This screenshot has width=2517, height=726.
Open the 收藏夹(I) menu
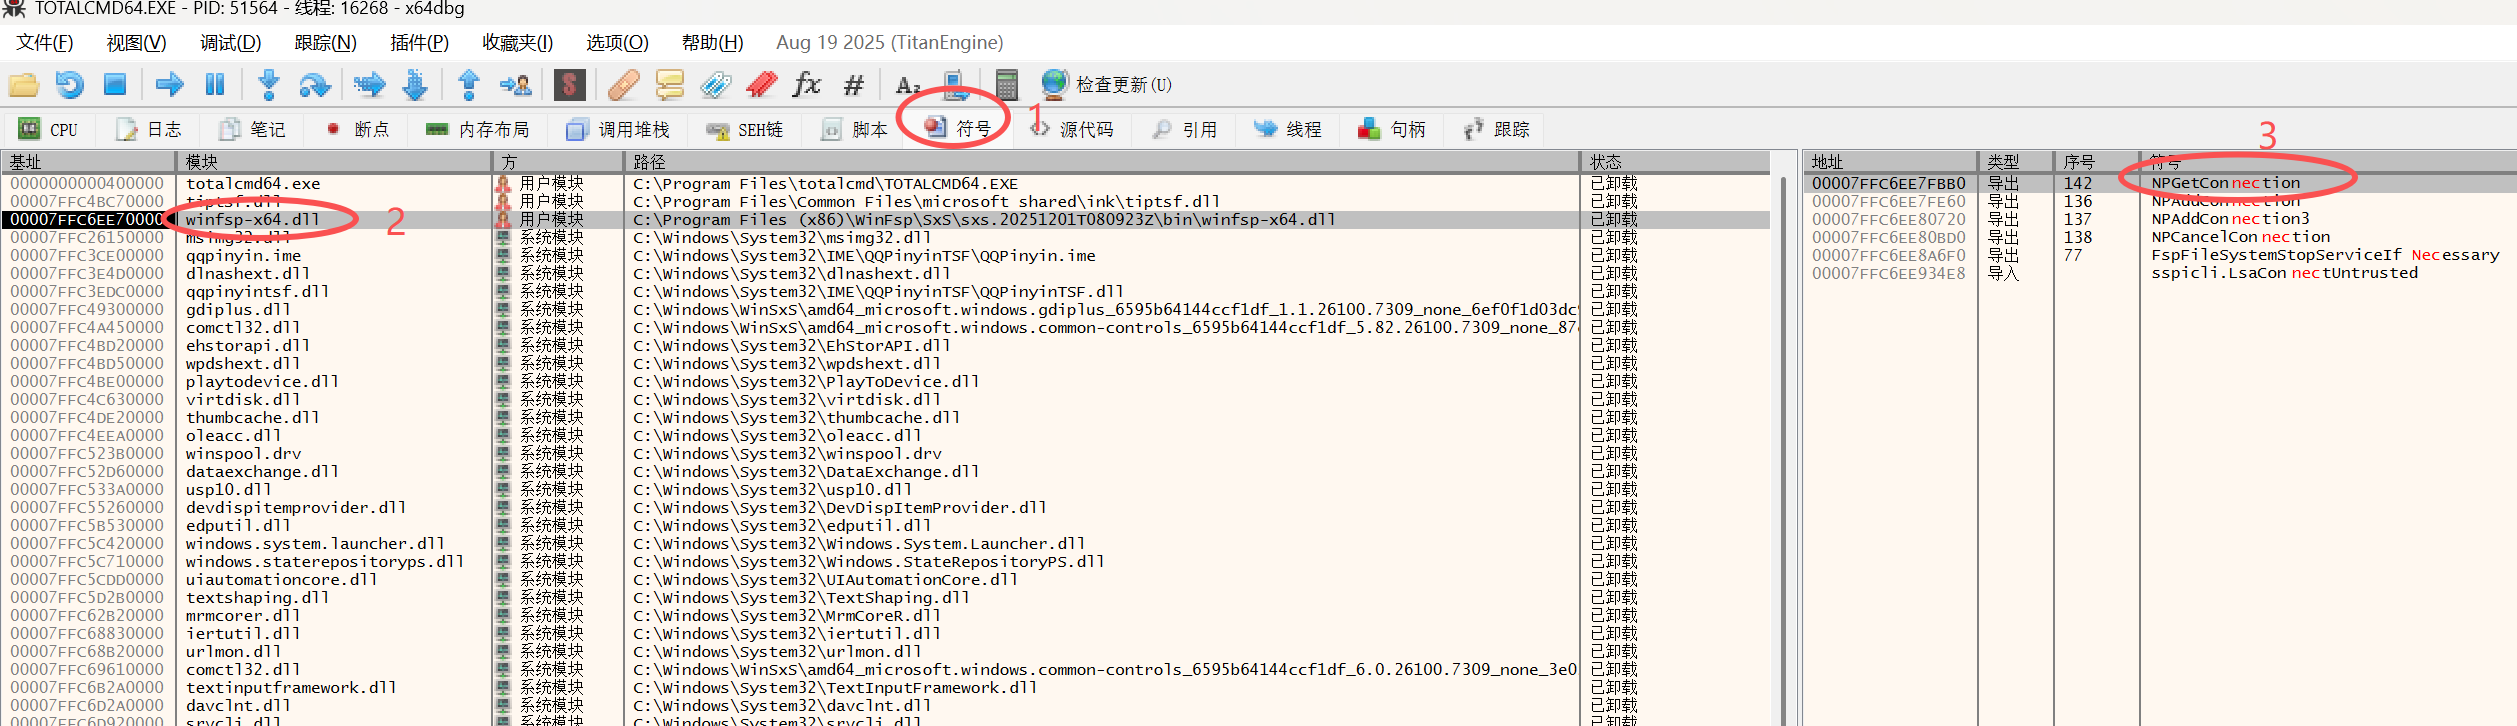517,42
